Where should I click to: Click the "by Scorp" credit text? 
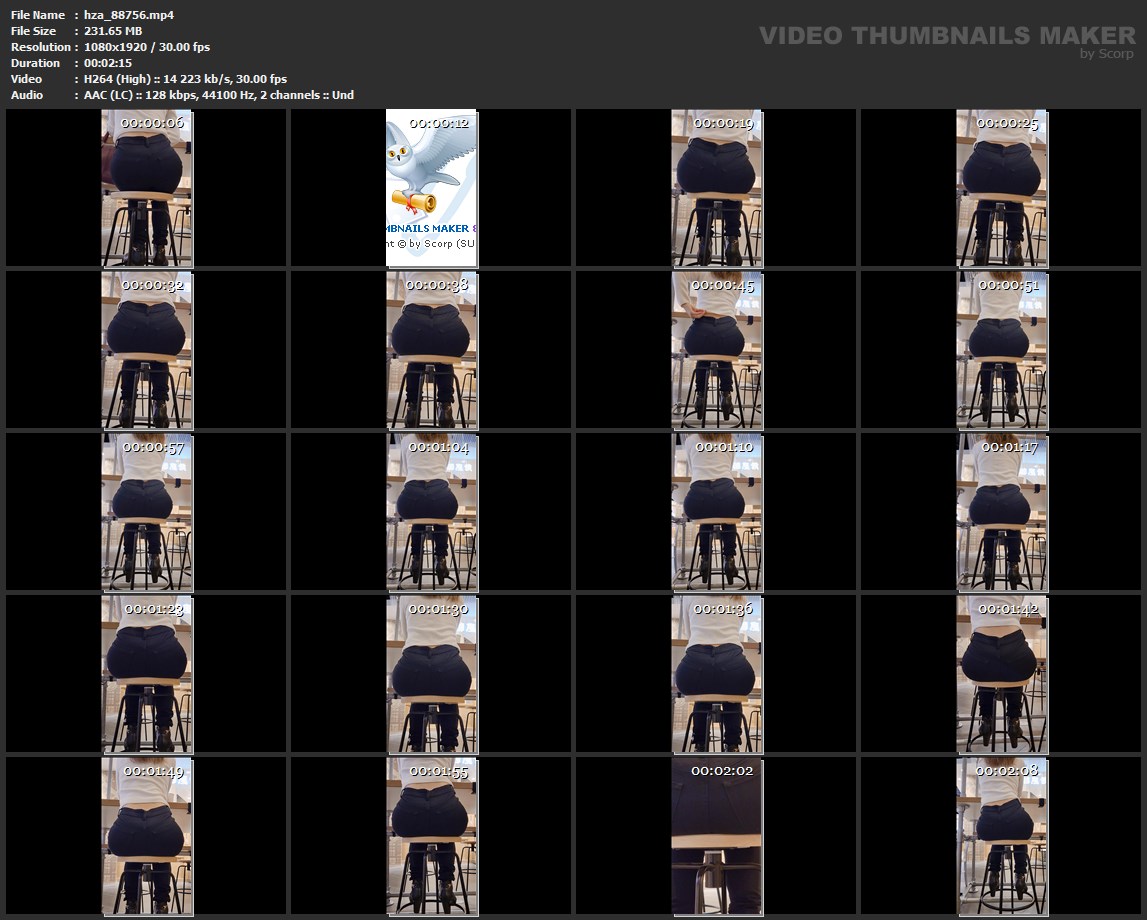pos(1107,54)
